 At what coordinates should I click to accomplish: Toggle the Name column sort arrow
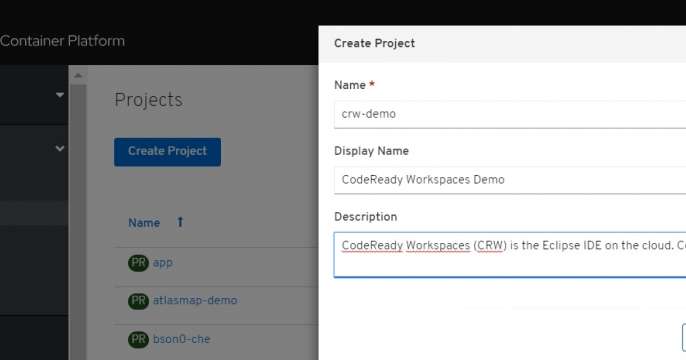180,222
